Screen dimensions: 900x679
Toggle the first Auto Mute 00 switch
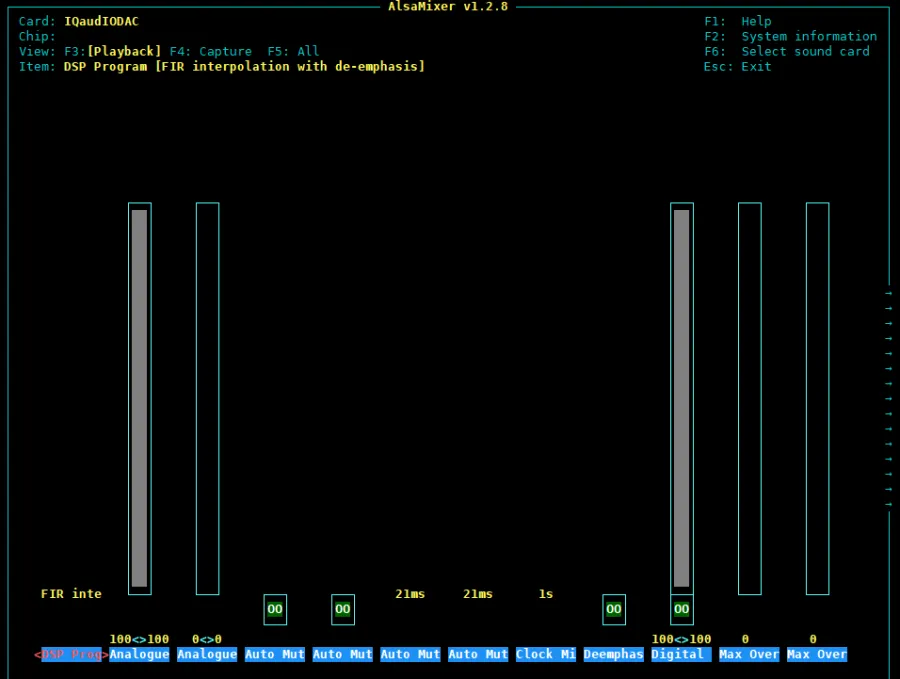[x=275, y=609]
